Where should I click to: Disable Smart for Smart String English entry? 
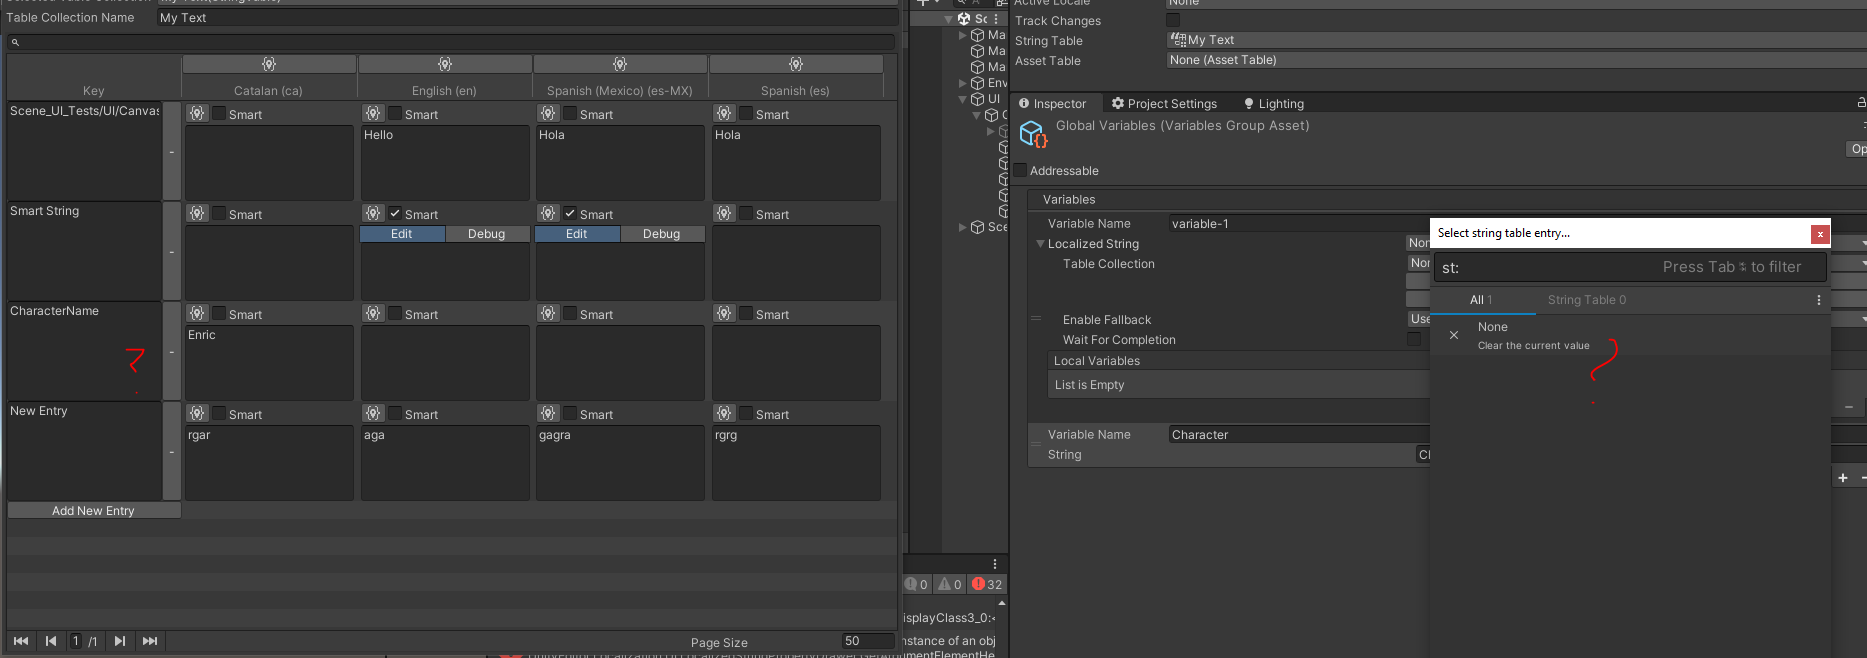(395, 214)
